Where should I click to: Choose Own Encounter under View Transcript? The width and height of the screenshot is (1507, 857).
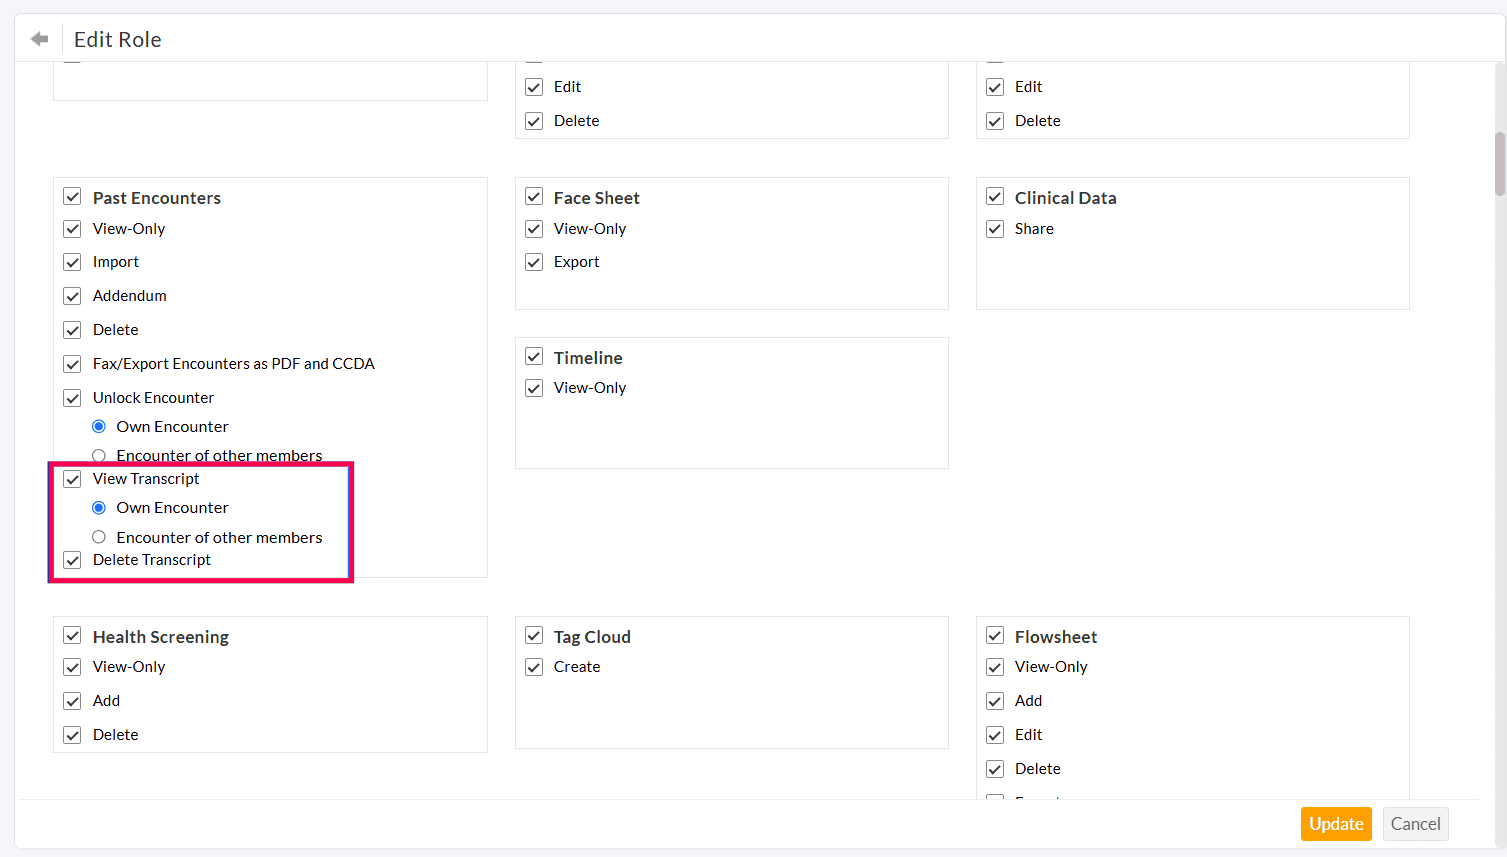click(x=99, y=508)
